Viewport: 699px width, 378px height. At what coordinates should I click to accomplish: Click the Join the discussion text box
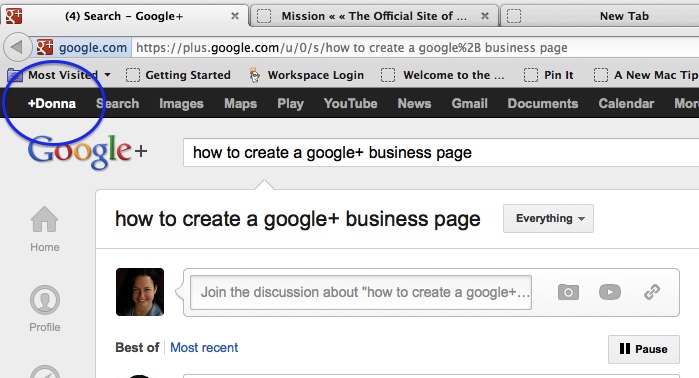tap(361, 292)
